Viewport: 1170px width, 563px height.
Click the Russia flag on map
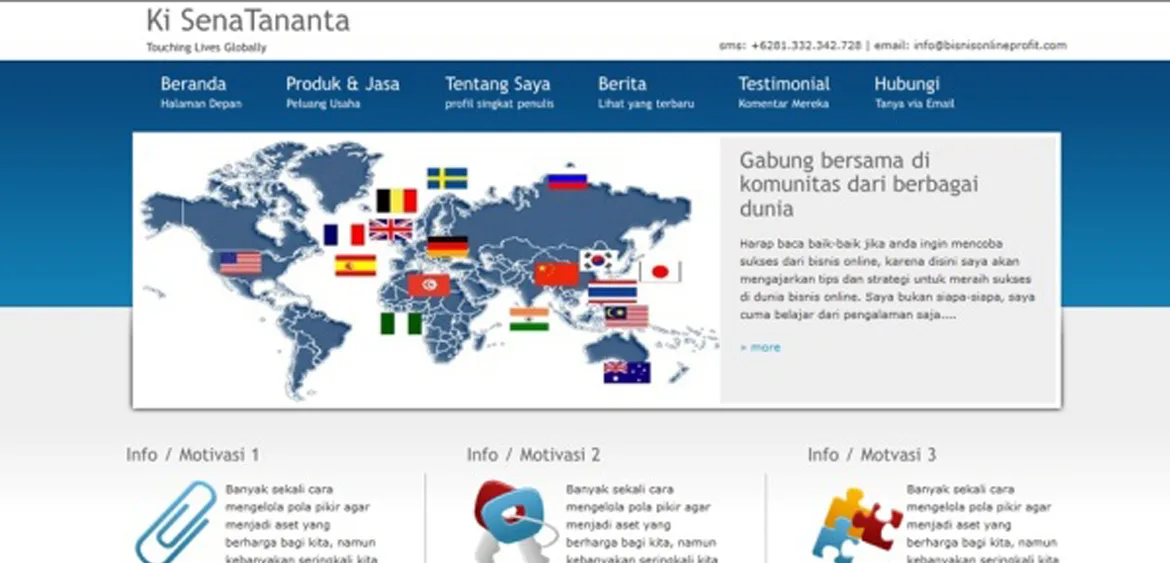pos(567,181)
